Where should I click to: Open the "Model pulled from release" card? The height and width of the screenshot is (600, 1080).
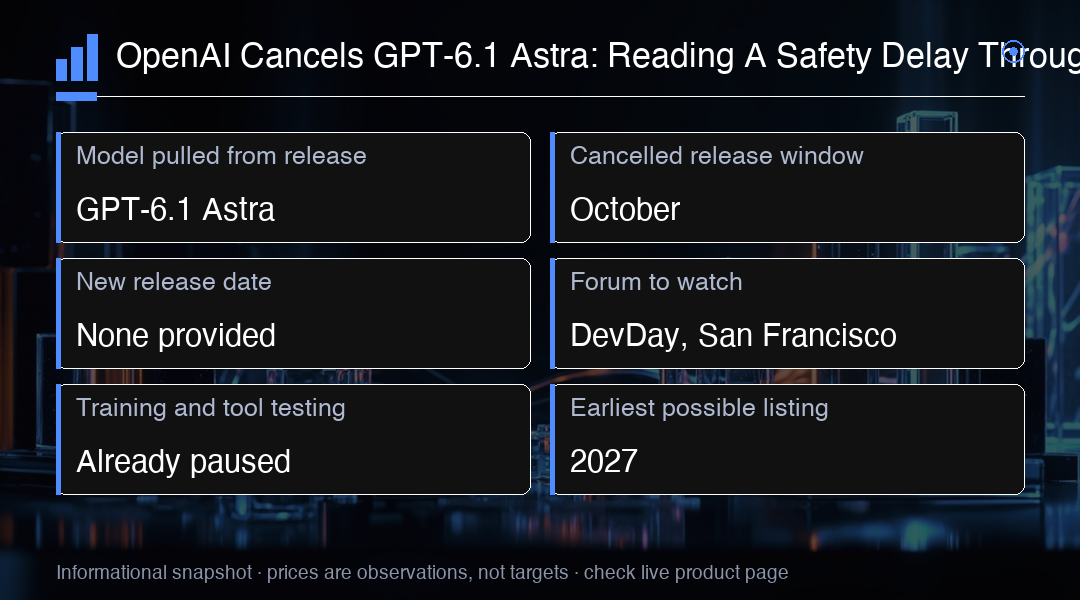293,187
